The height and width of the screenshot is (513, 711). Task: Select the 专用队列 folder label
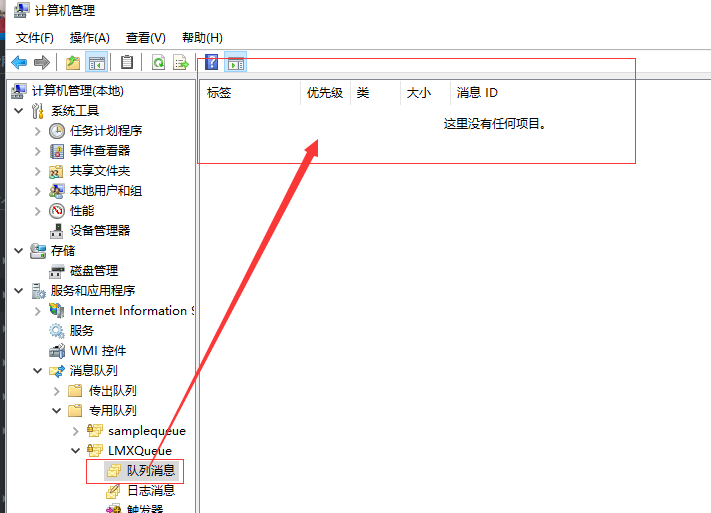pos(112,411)
